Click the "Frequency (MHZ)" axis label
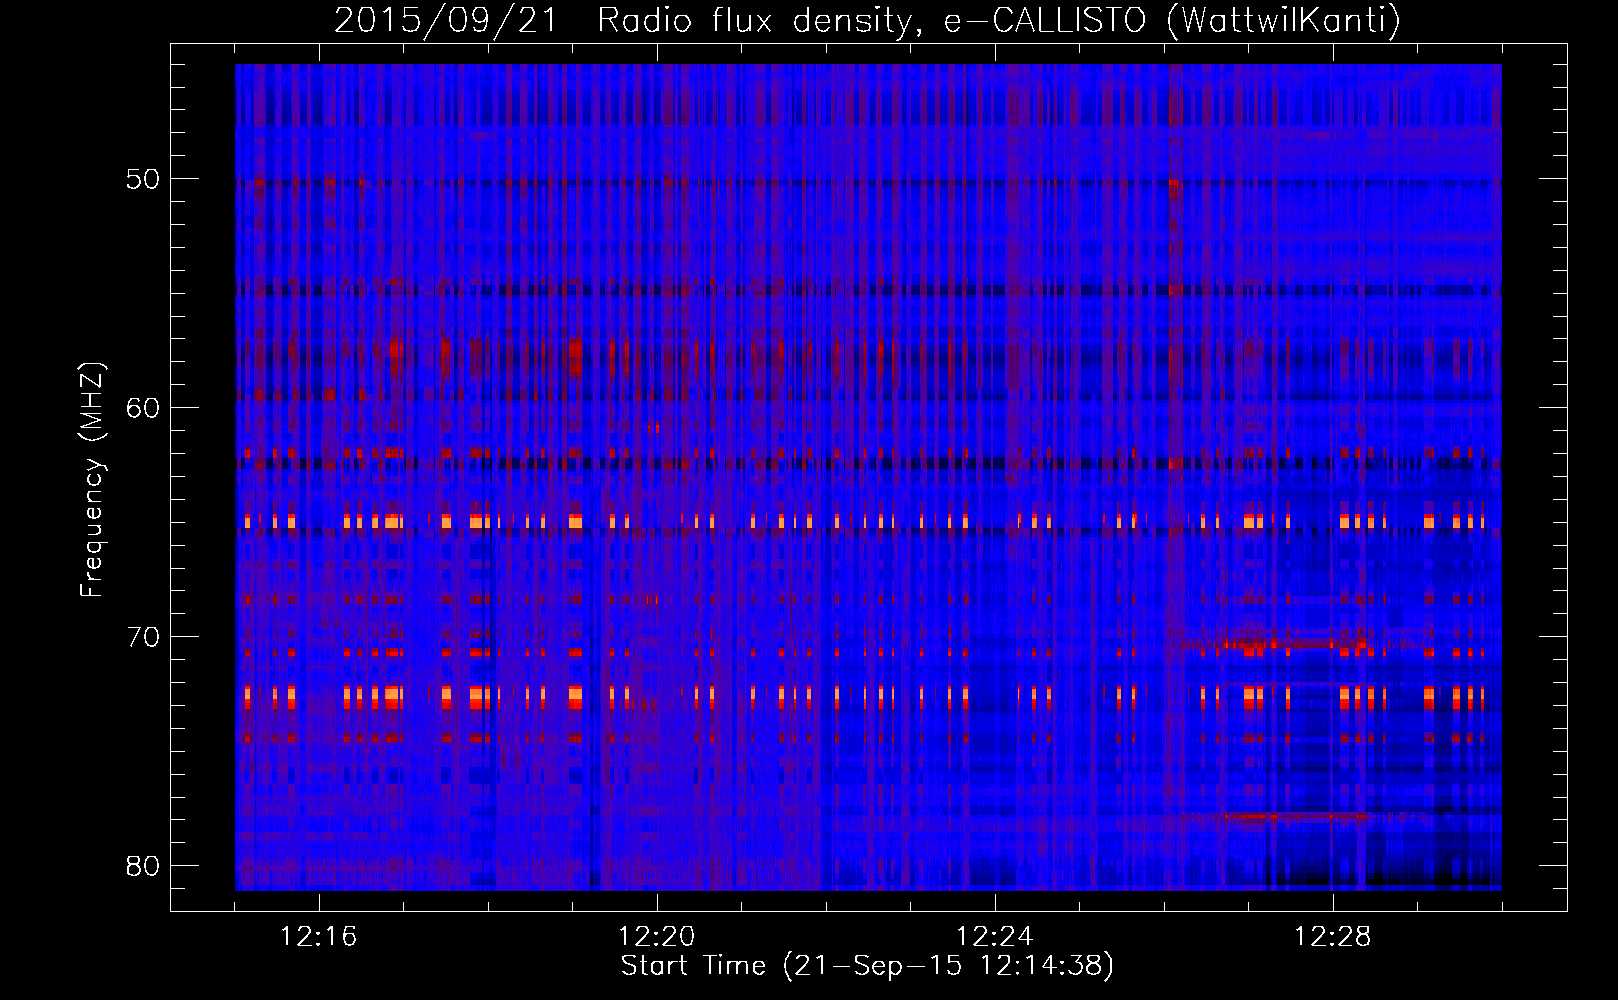Screen dimensions: 1618x1000 92,479
